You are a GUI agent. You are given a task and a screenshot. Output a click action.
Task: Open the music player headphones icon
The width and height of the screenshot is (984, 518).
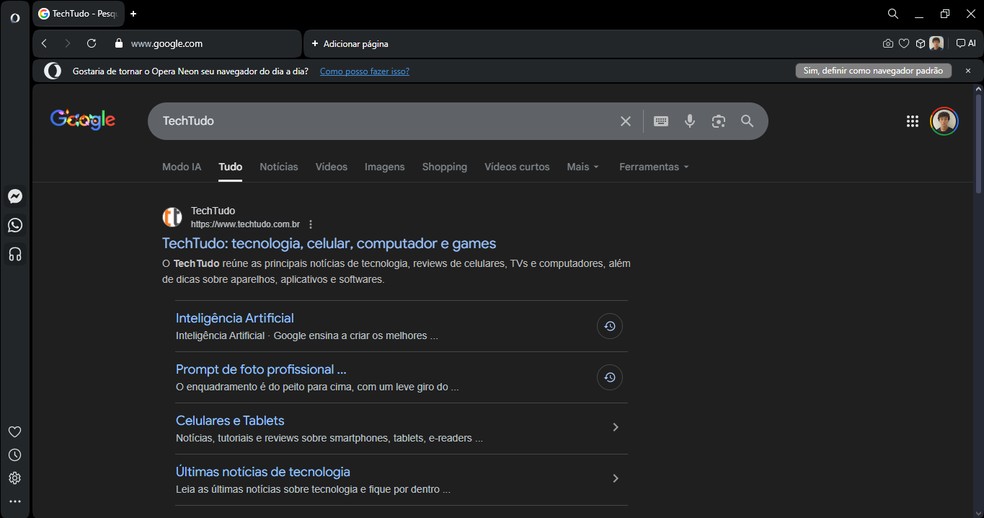15,254
